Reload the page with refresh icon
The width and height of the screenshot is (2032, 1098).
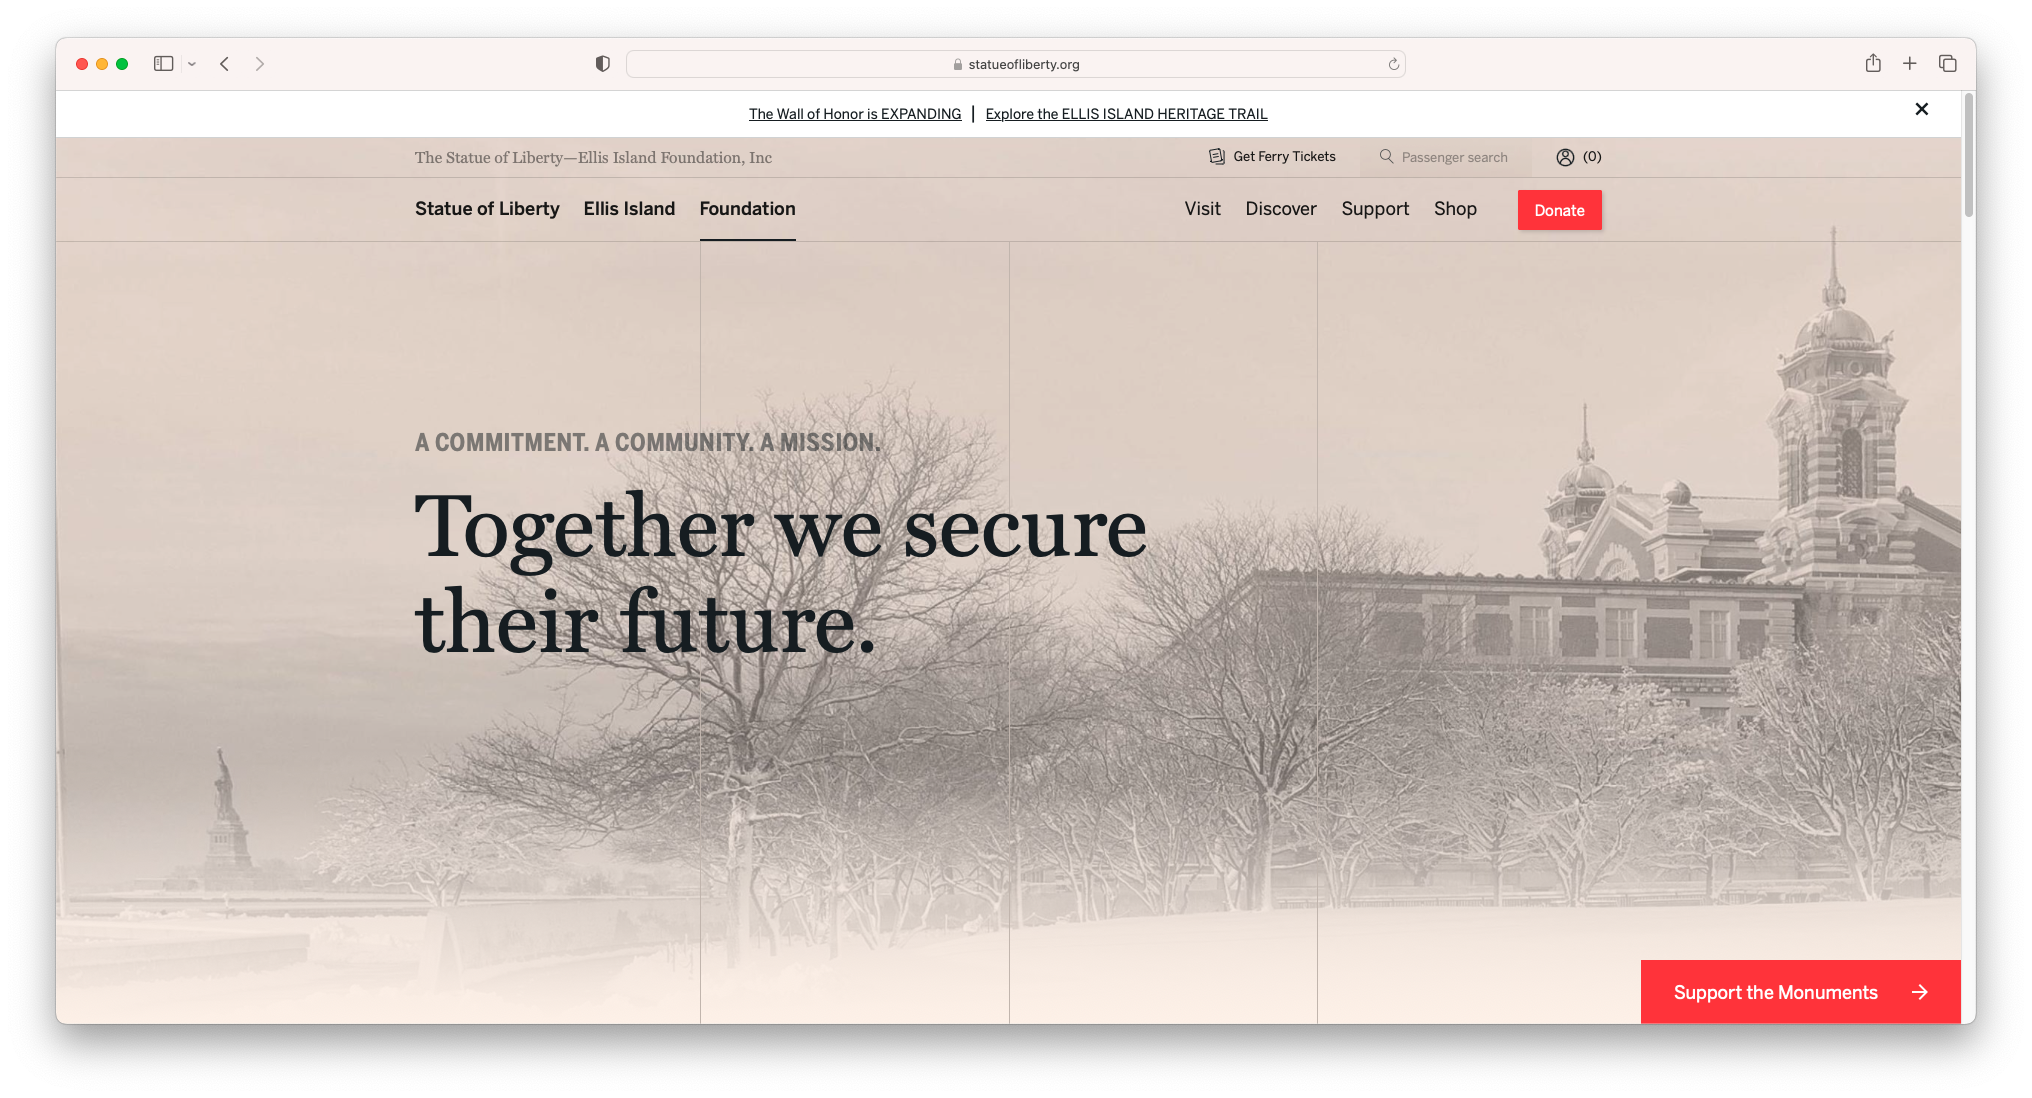pyautogui.click(x=1393, y=64)
